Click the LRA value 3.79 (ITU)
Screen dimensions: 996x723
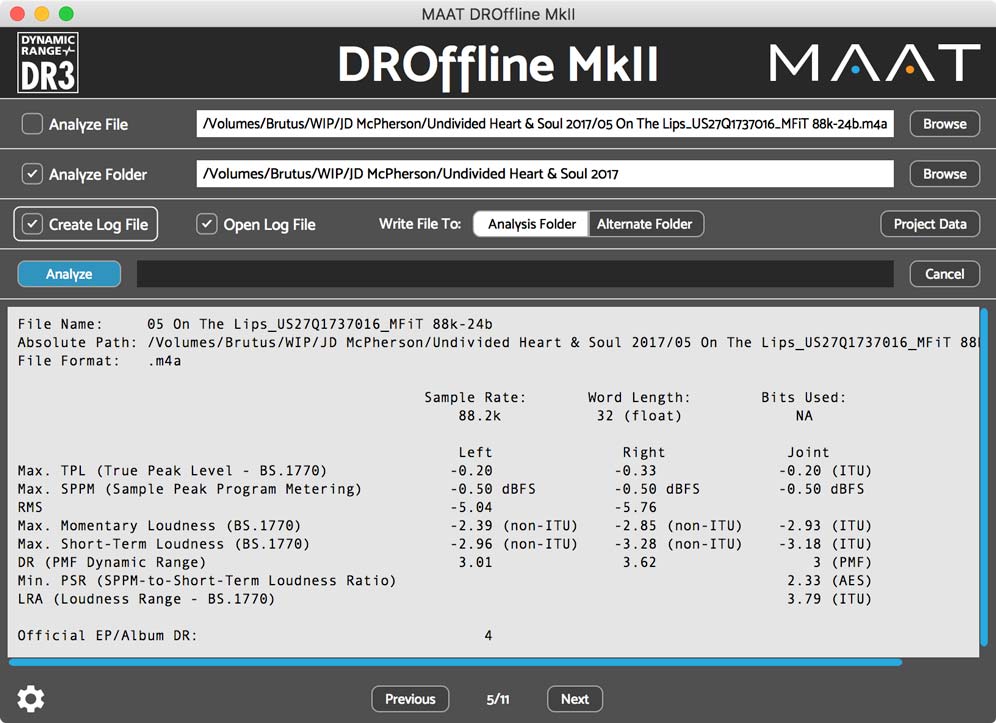tap(829, 599)
